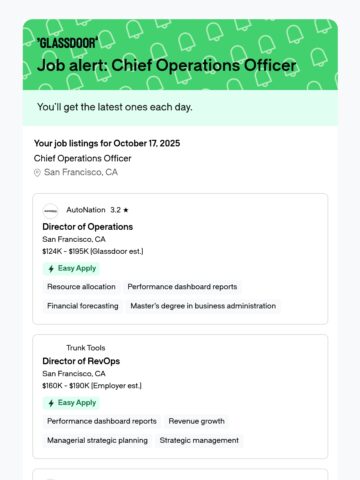The height and width of the screenshot is (480, 360).
Task: Click the Trunk Tools company name
Action: tap(86, 348)
